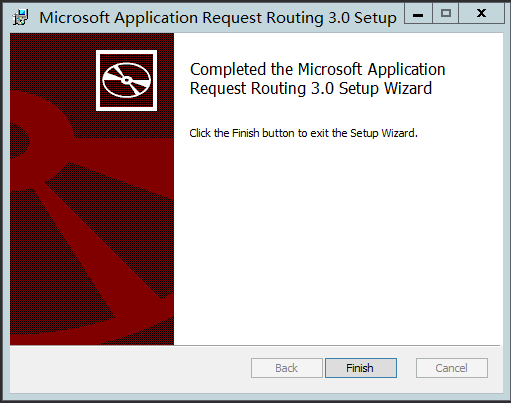511x403 pixels.
Task: Minimize the Setup window
Action: click(x=418, y=13)
